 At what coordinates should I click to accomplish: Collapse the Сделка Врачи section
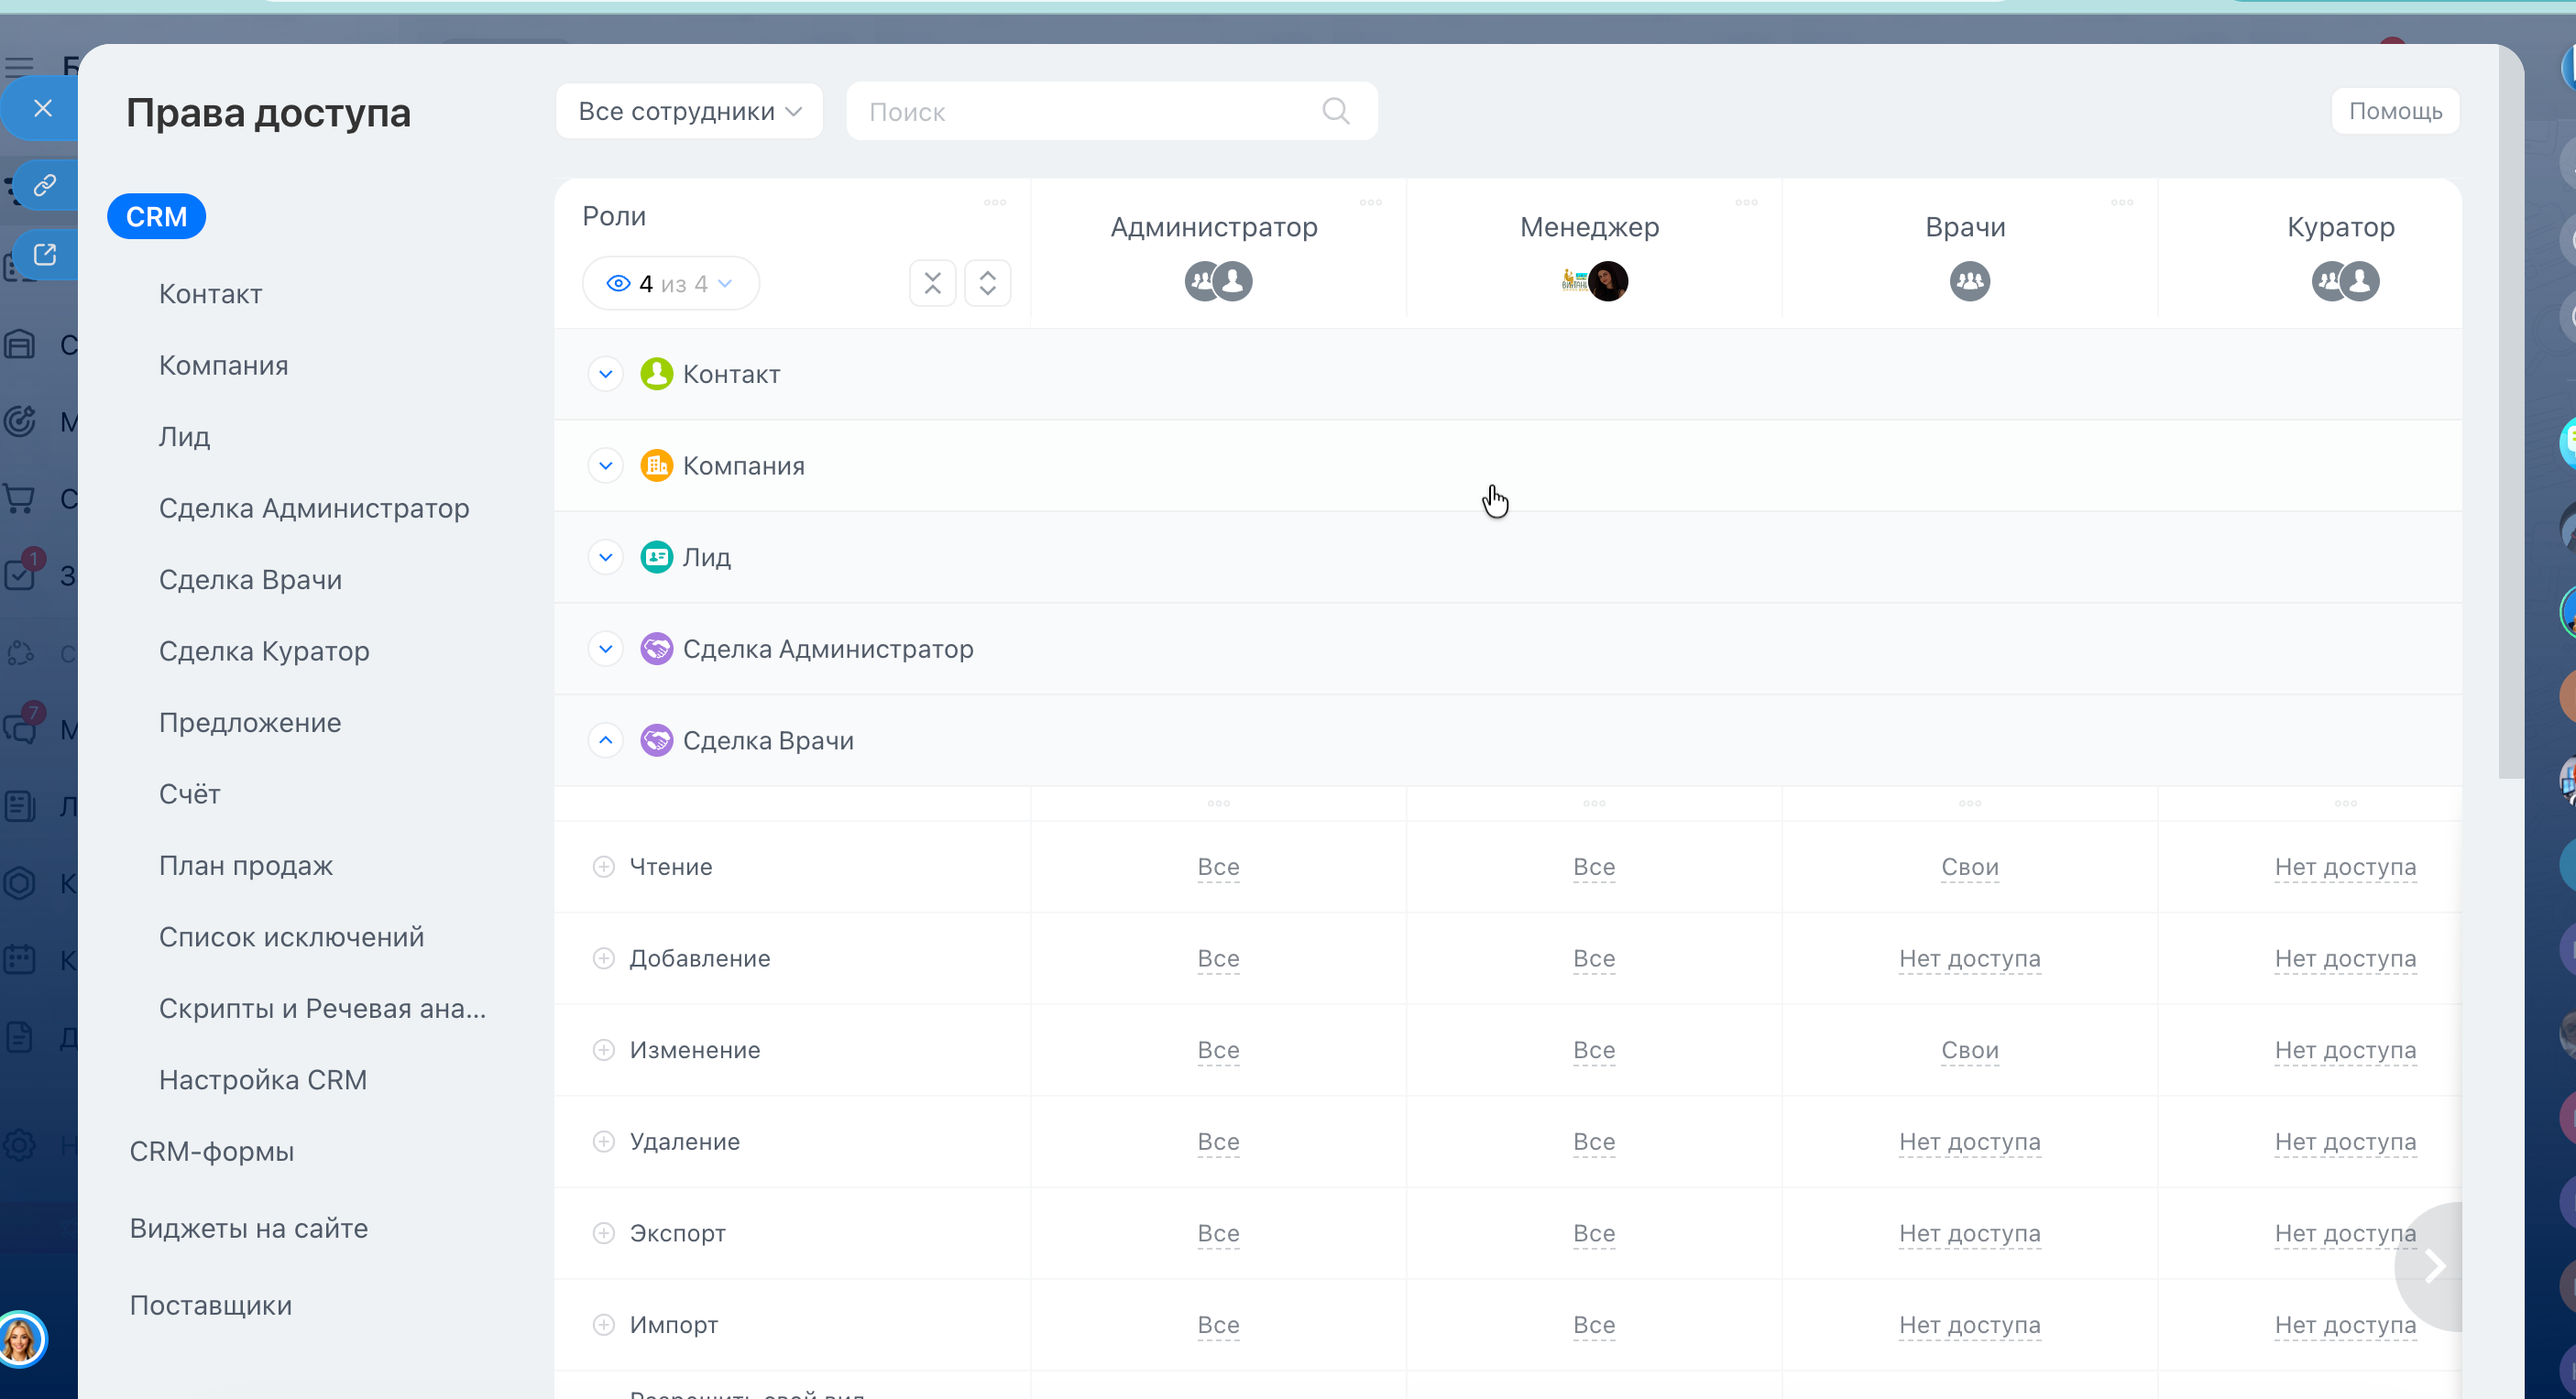pyautogui.click(x=605, y=741)
